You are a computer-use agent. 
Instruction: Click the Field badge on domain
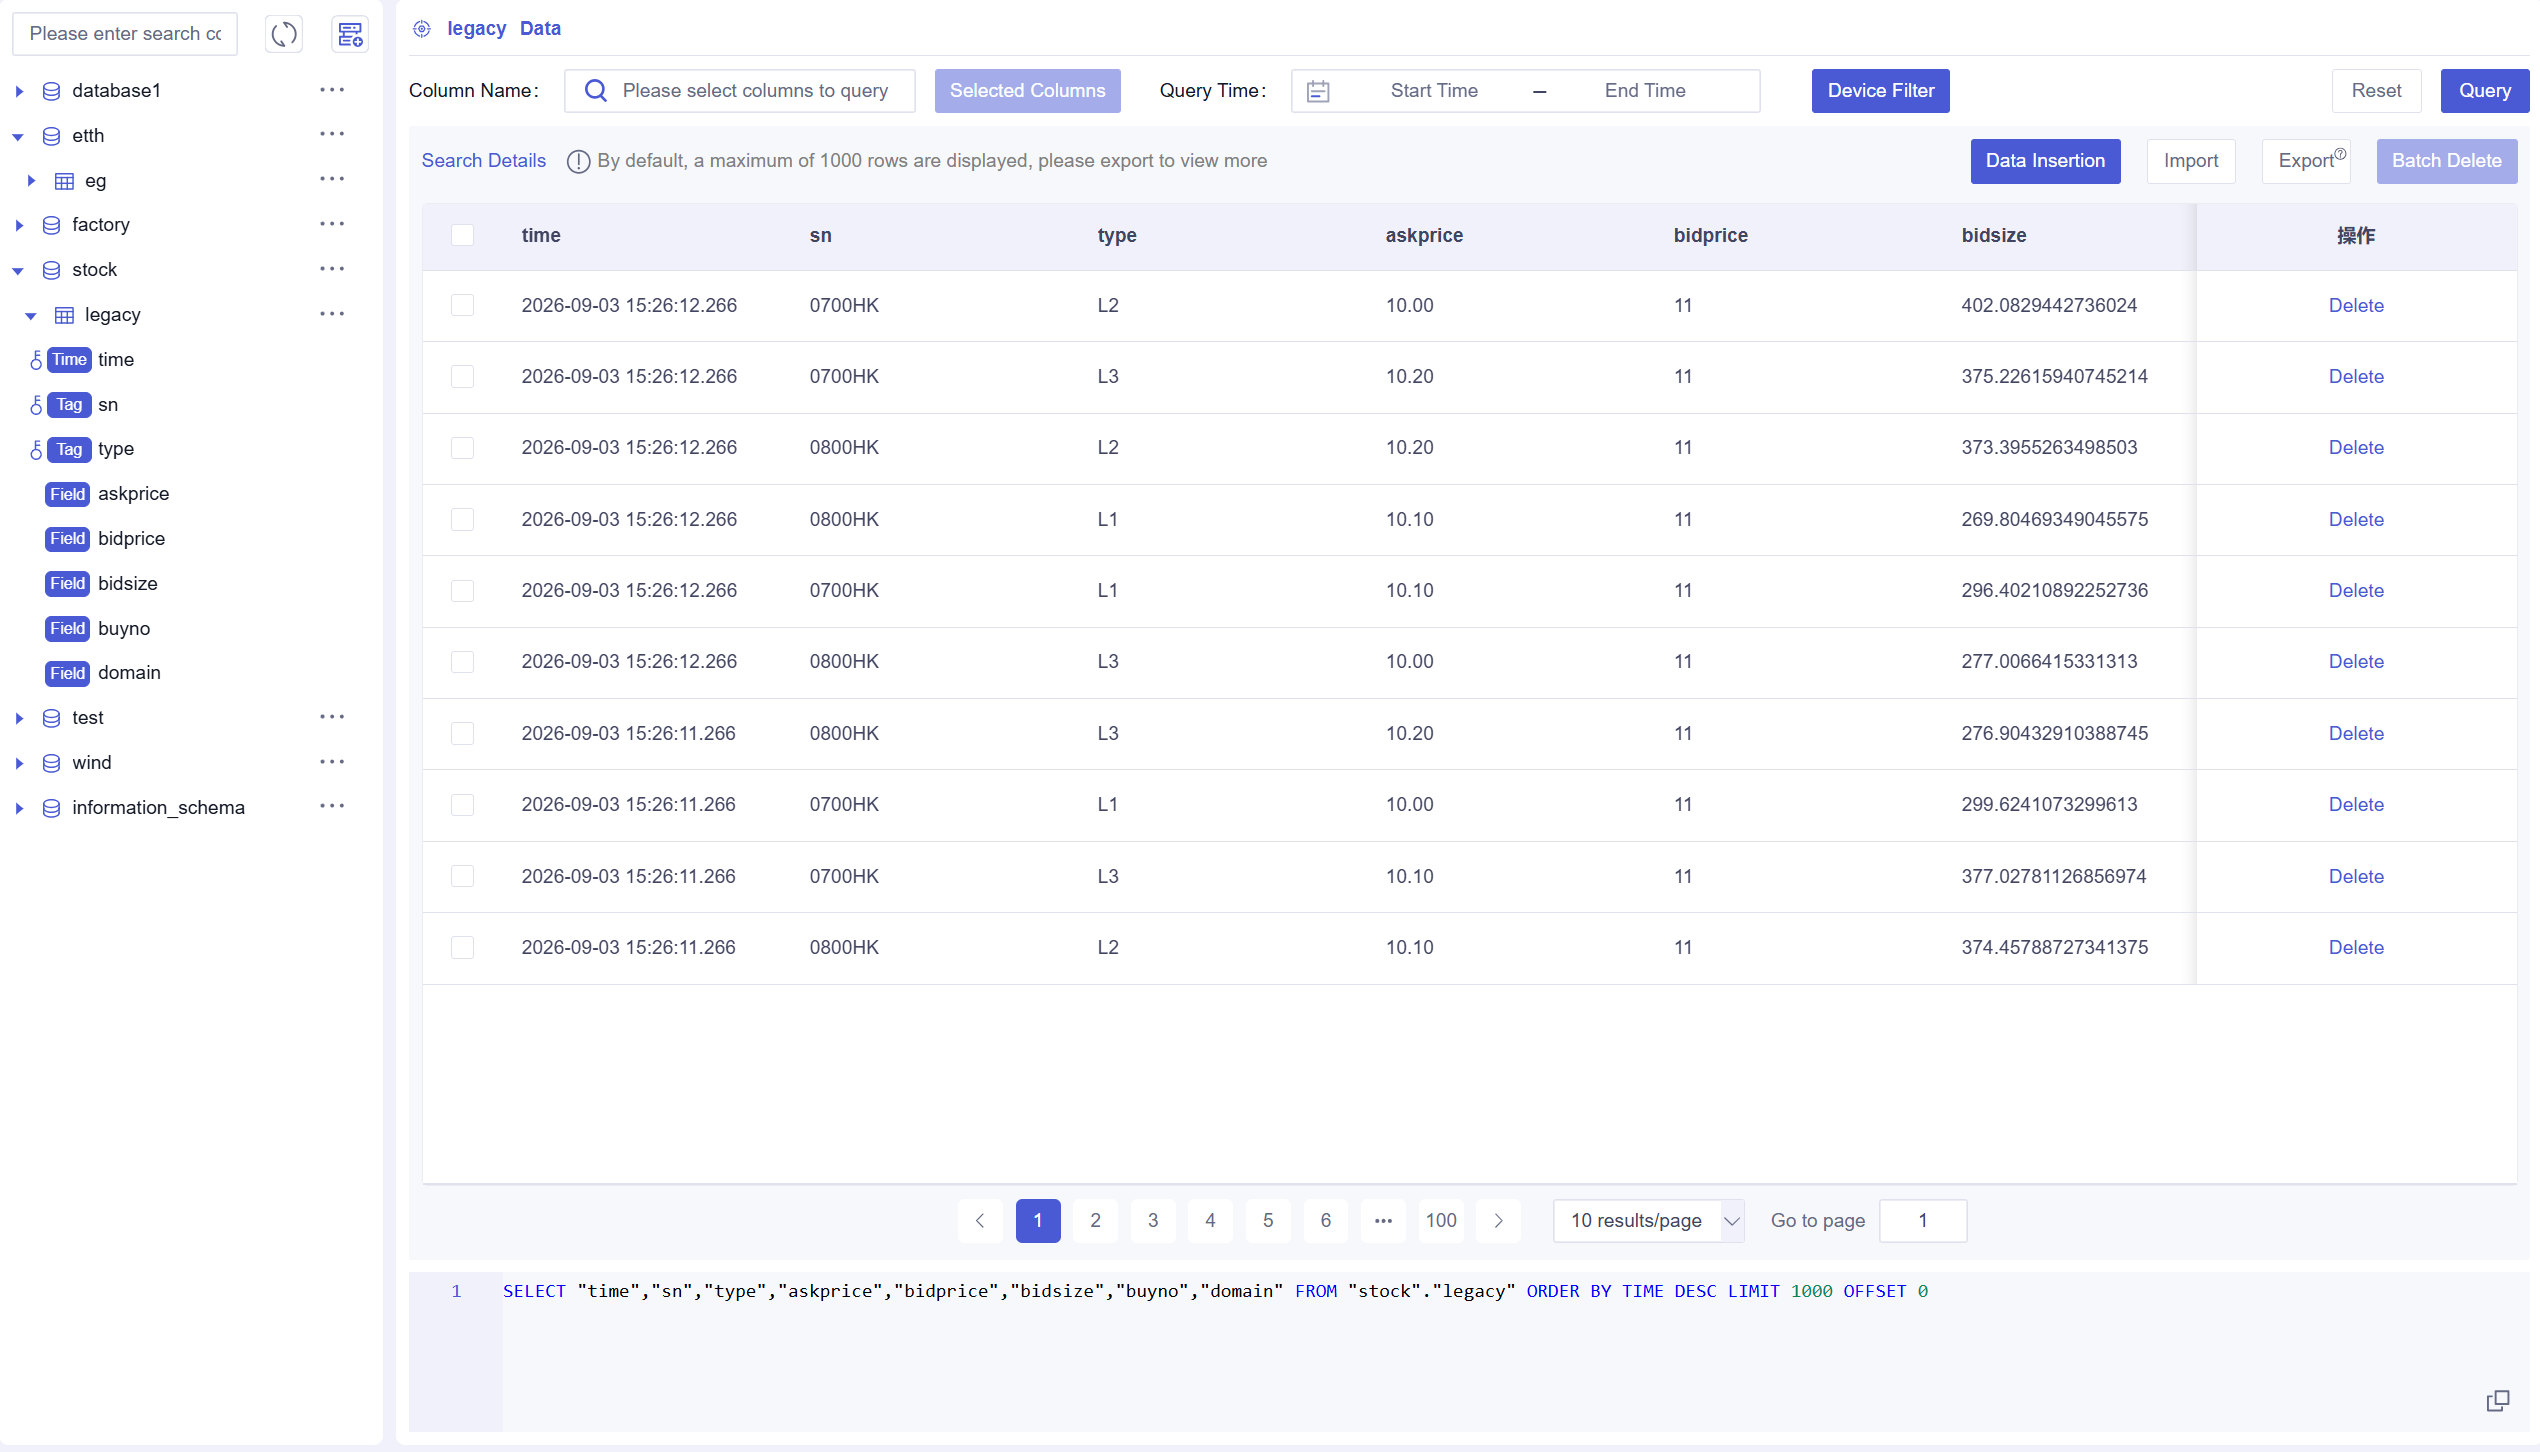coord(67,673)
